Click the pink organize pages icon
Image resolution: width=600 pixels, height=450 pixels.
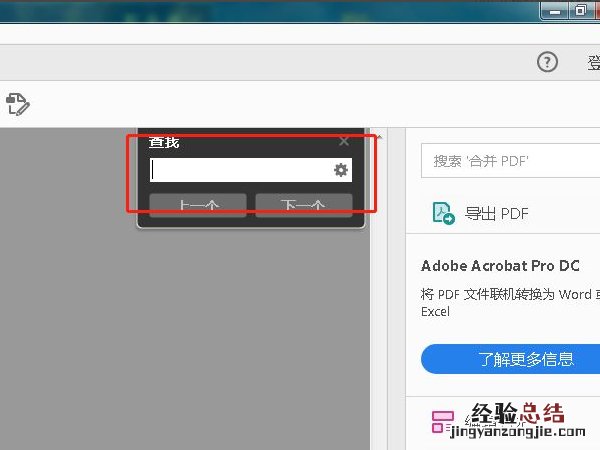pyautogui.click(x=443, y=422)
